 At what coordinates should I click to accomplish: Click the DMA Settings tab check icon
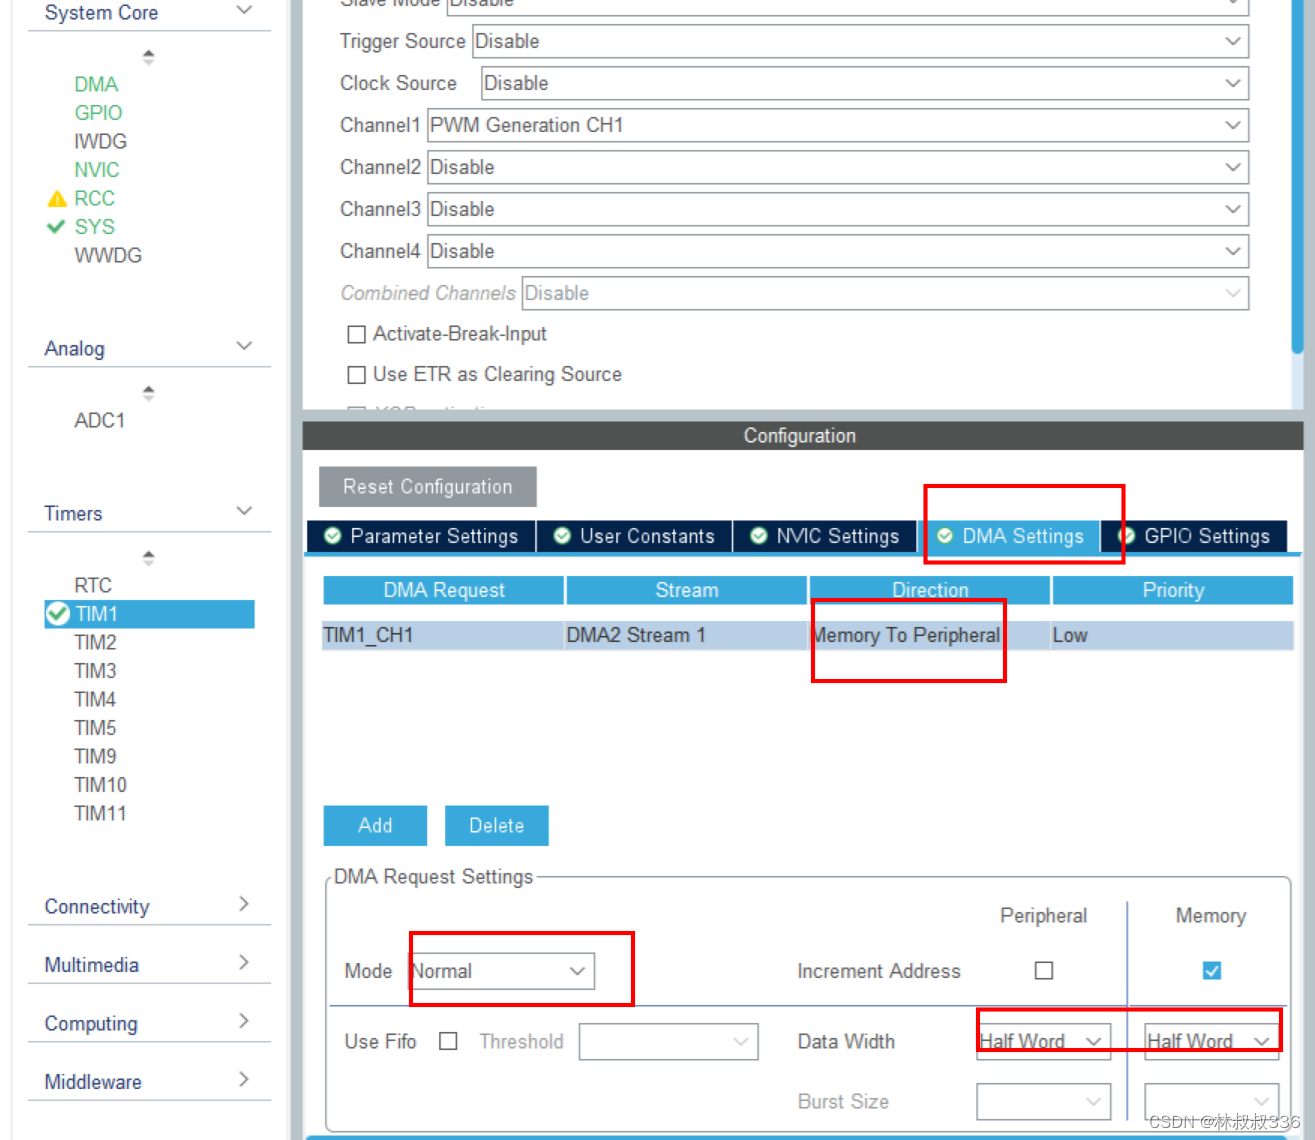[945, 536]
